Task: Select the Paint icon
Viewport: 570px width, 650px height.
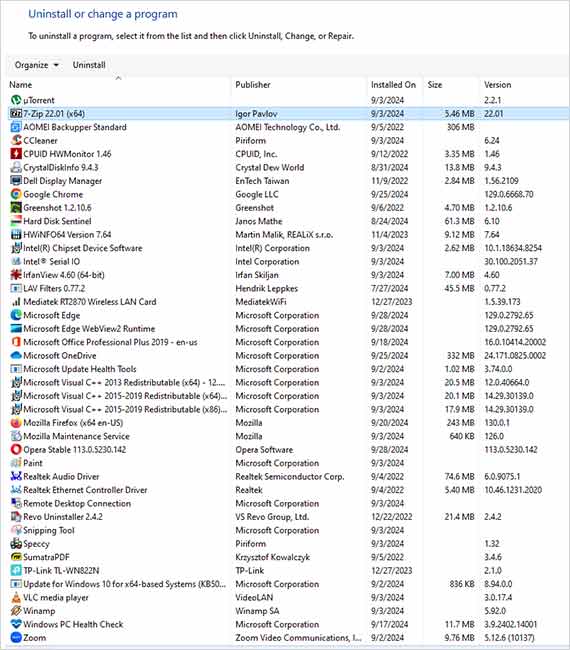Action: coord(16,463)
